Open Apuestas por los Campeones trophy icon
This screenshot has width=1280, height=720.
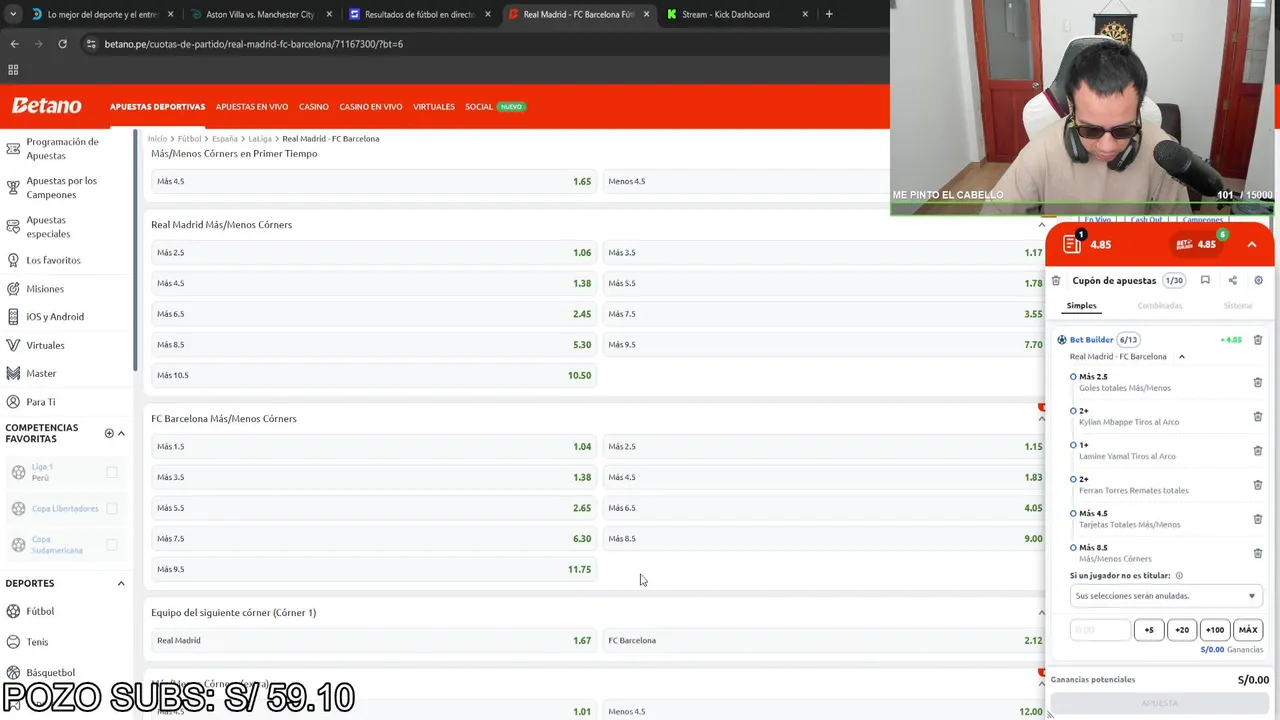click(13, 188)
